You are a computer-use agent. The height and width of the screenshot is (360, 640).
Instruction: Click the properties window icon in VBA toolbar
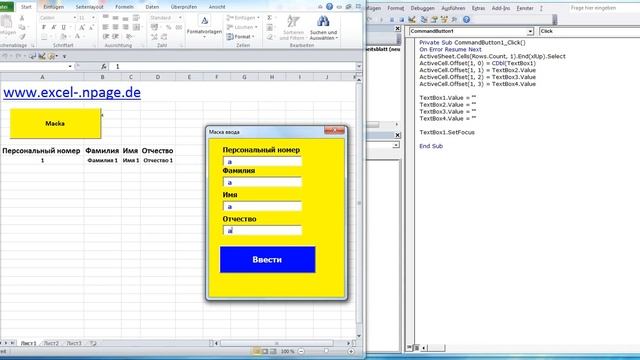(434, 19)
